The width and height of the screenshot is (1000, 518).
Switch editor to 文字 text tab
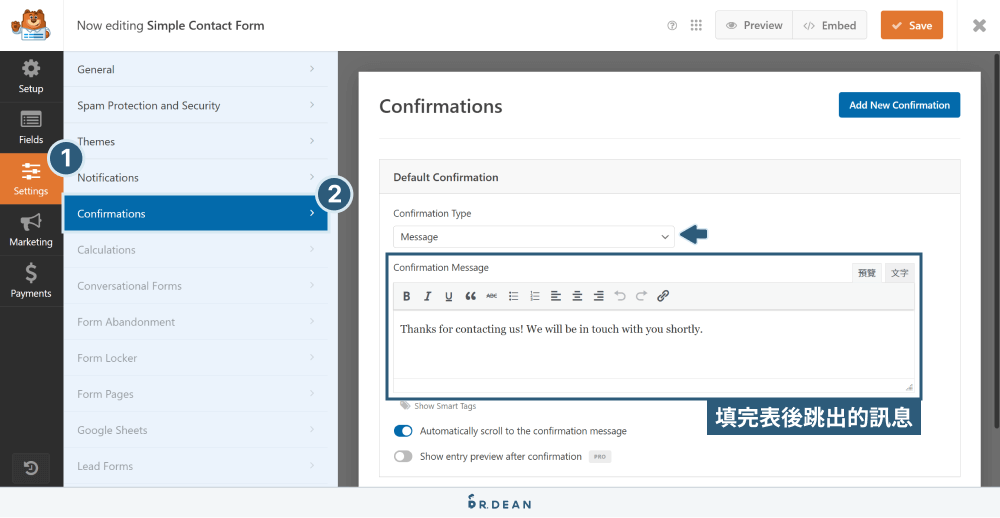(899, 273)
